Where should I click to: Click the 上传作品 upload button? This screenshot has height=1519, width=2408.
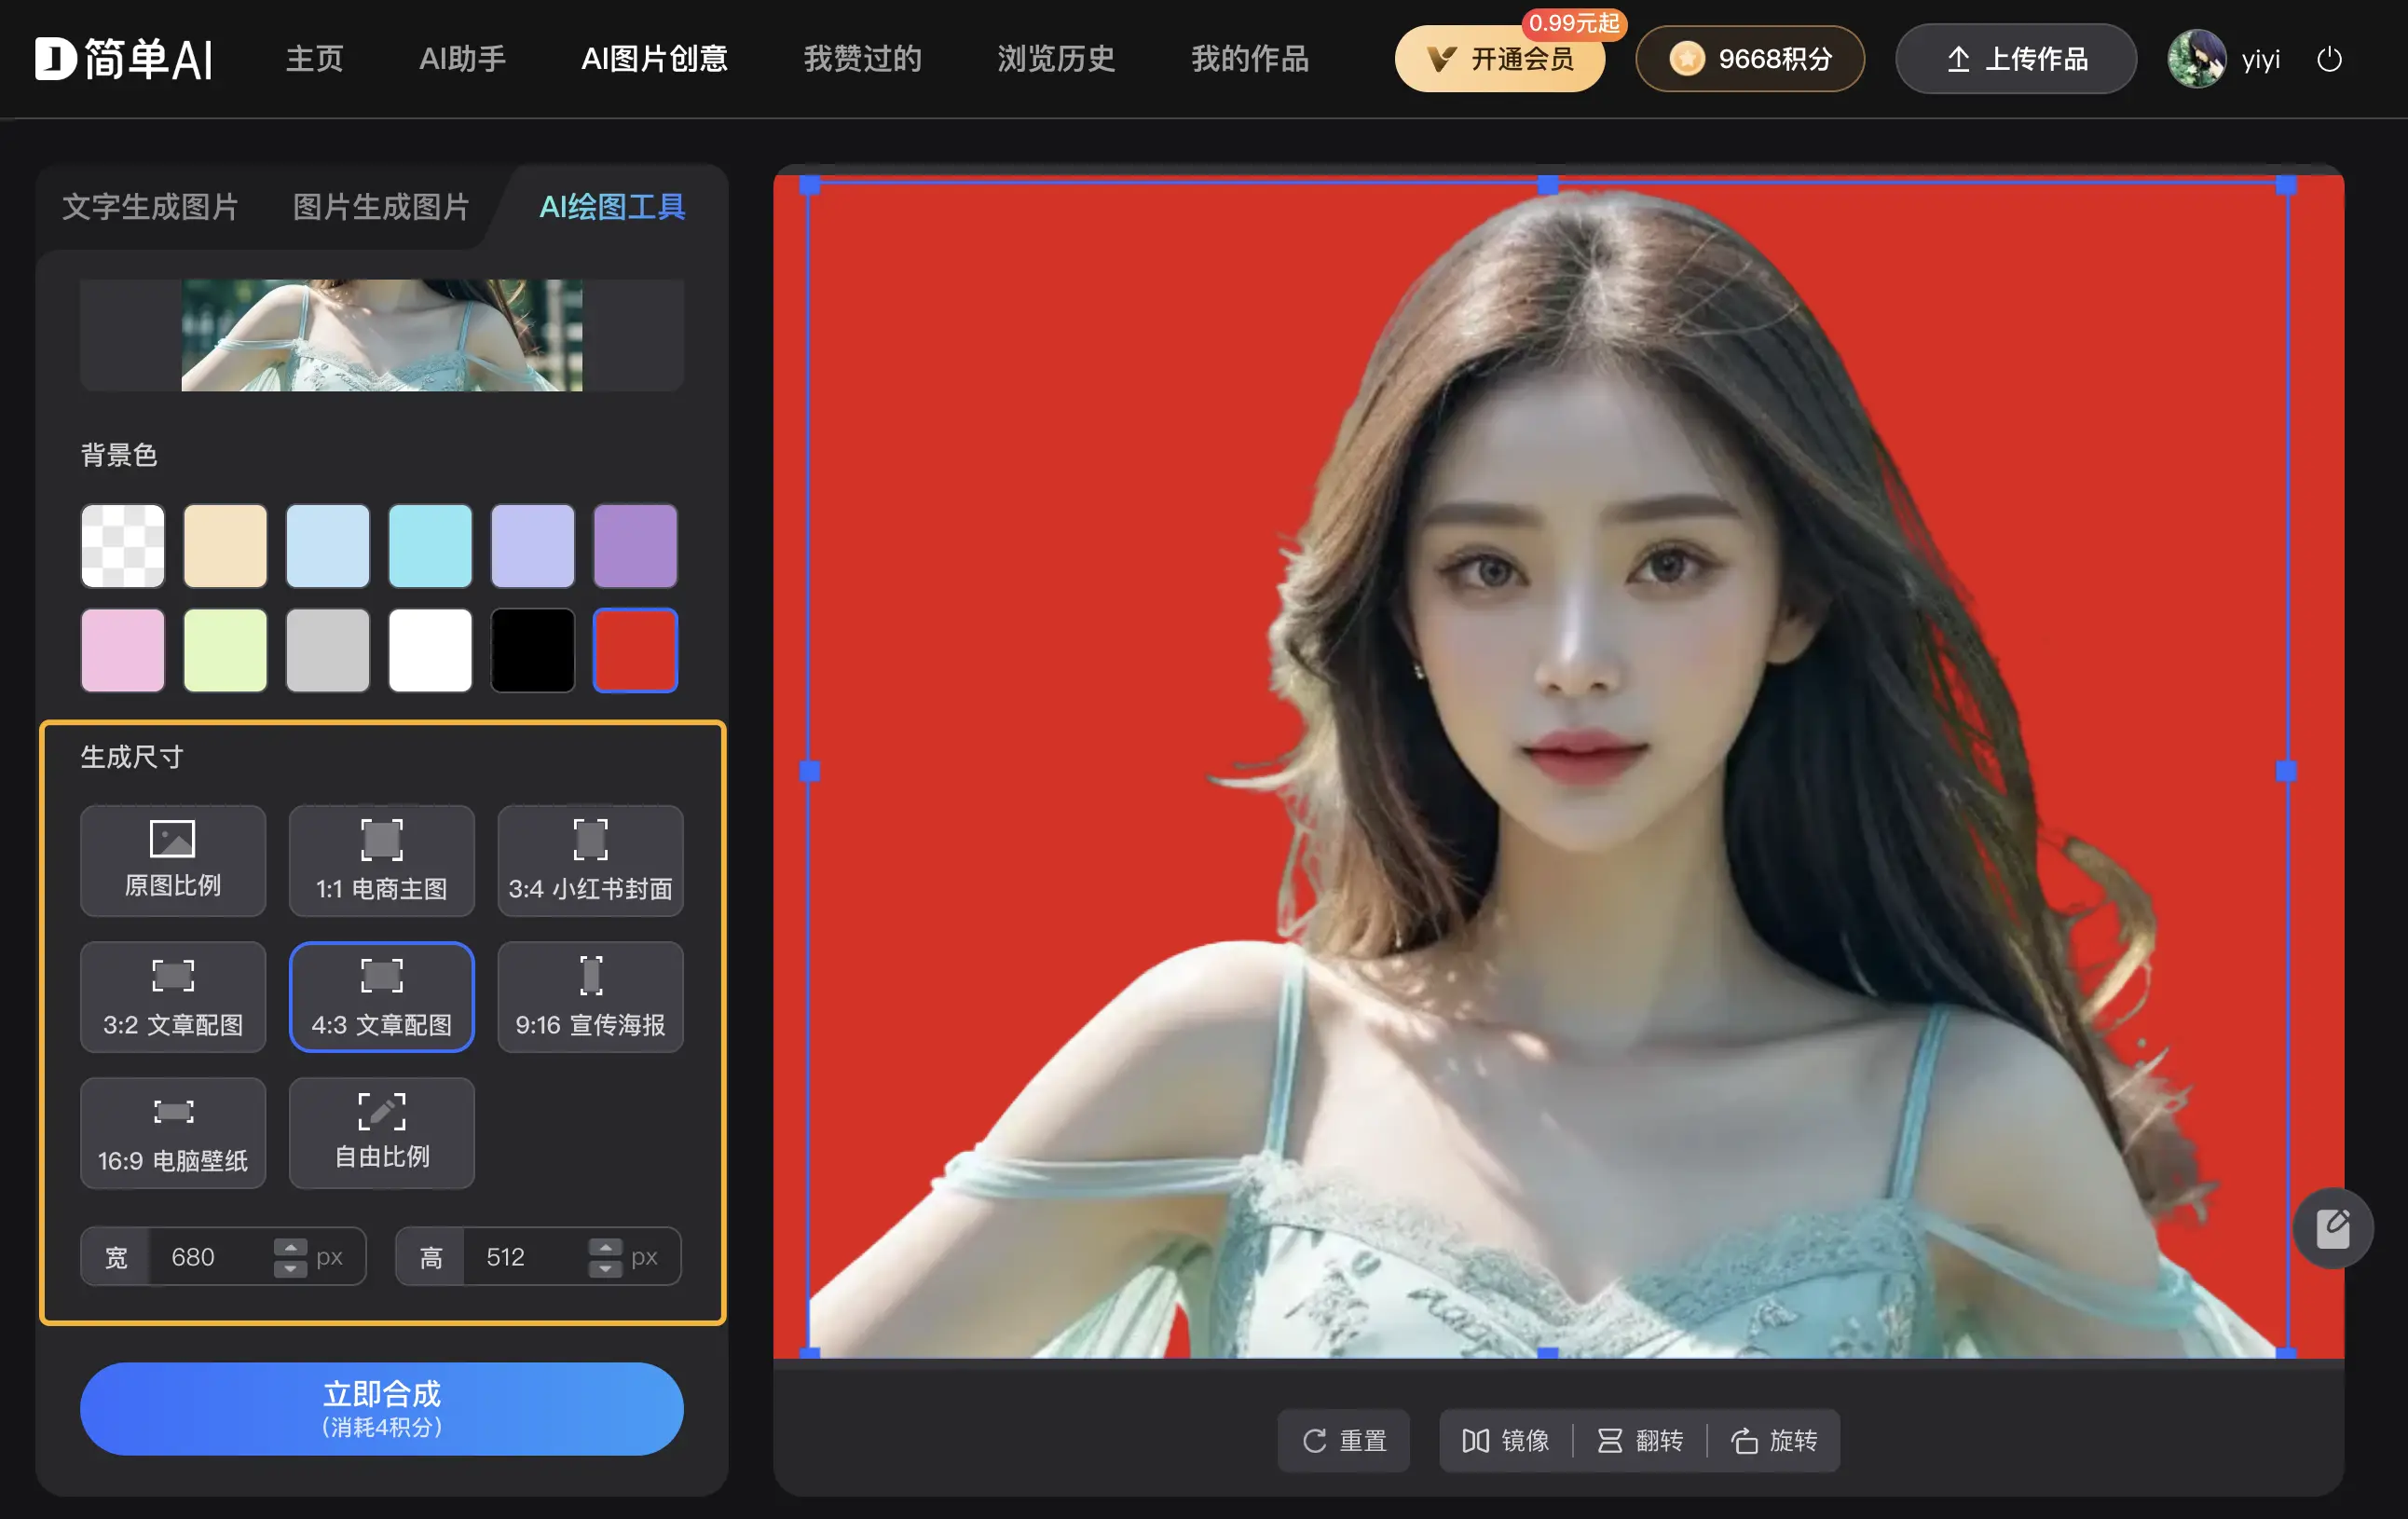[2016, 59]
